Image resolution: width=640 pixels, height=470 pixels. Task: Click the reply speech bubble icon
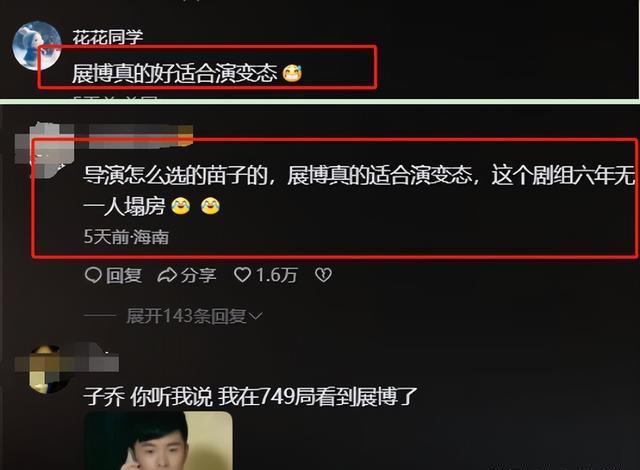(x=93, y=275)
